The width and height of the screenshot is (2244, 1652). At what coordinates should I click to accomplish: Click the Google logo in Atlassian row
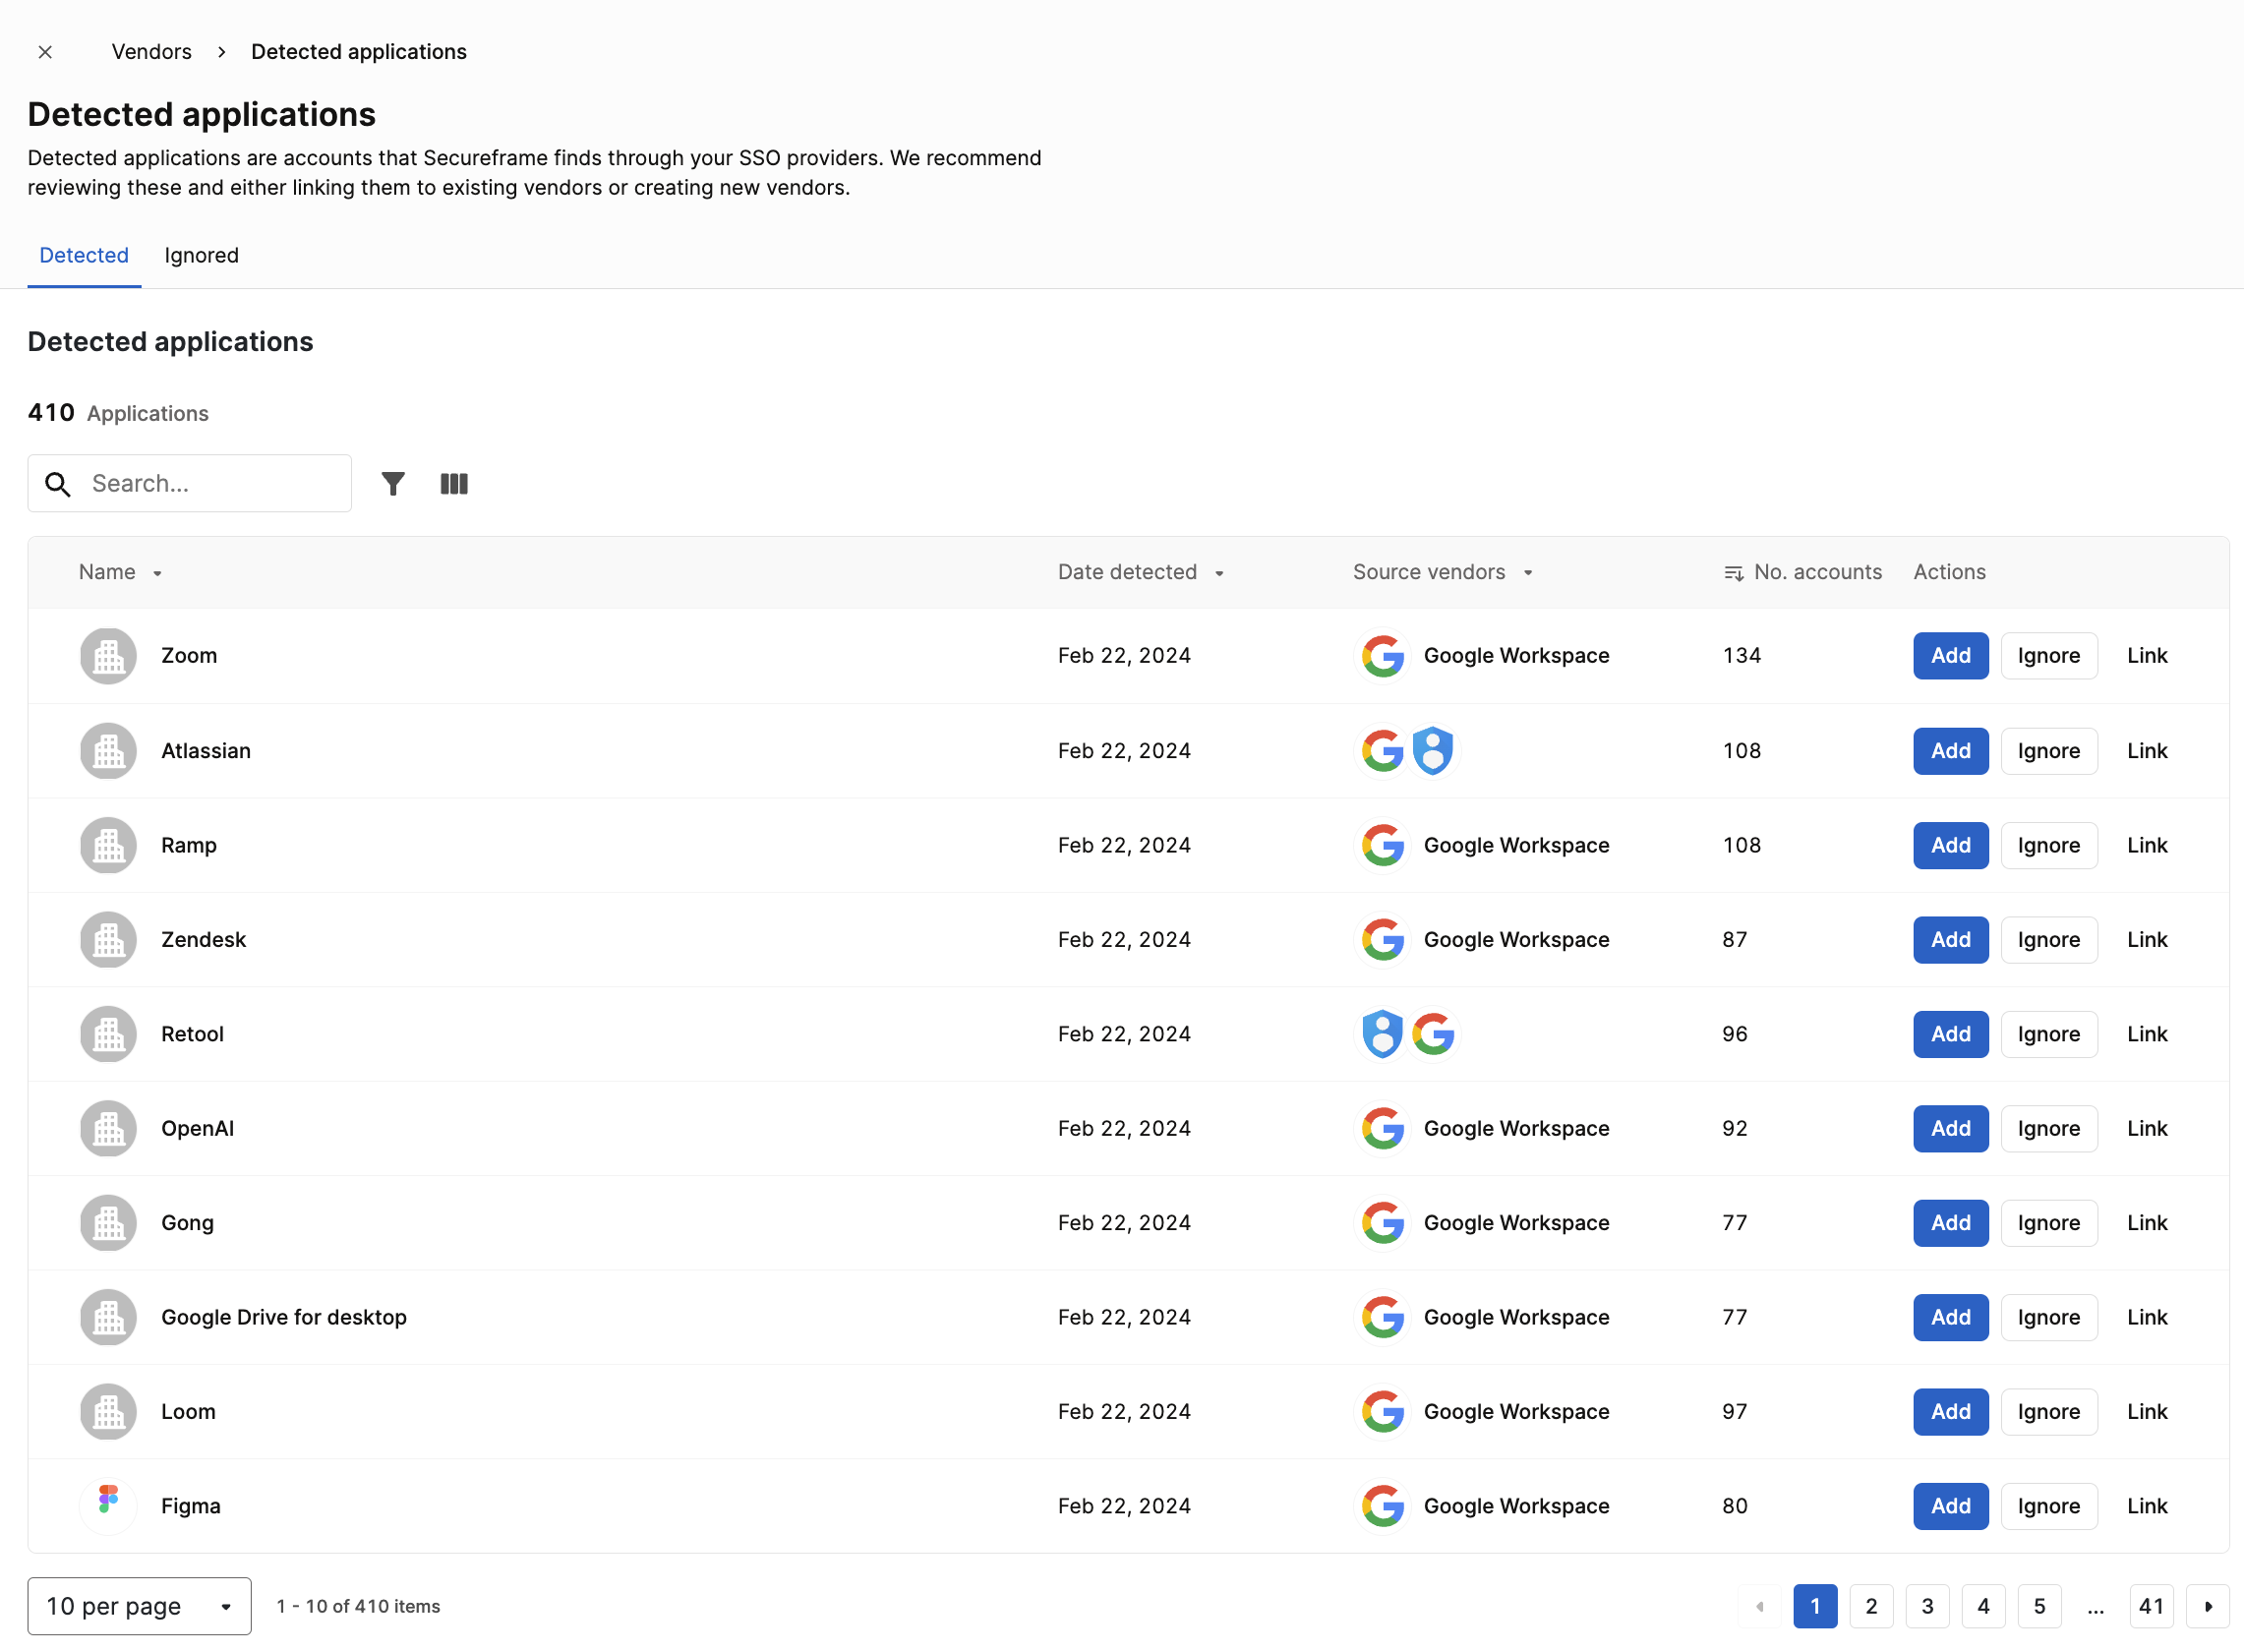click(x=1383, y=751)
